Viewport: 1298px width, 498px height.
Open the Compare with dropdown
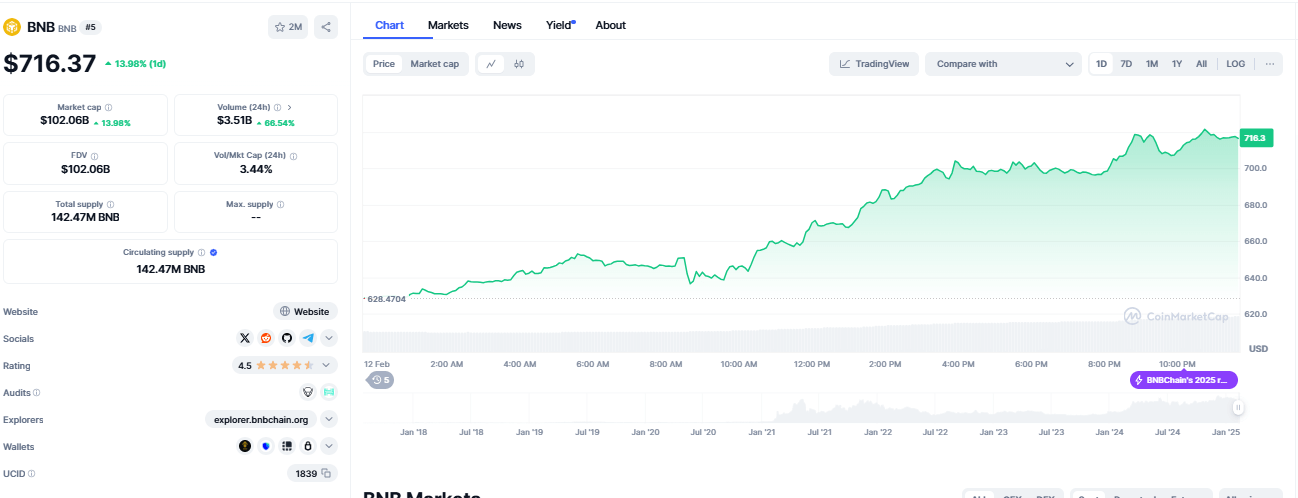pos(1003,64)
